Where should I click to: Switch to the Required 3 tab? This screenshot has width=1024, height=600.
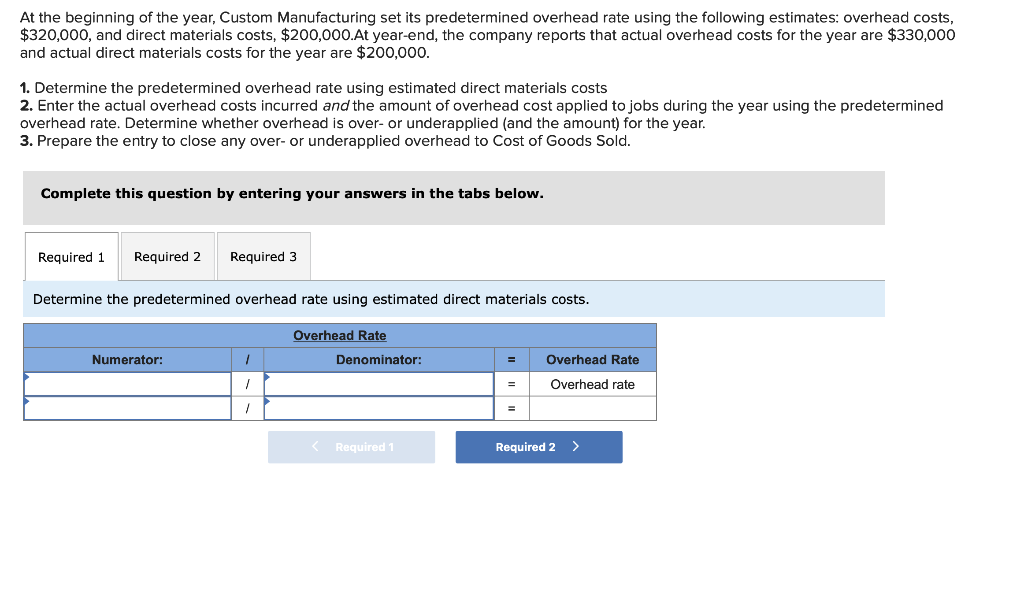click(263, 256)
